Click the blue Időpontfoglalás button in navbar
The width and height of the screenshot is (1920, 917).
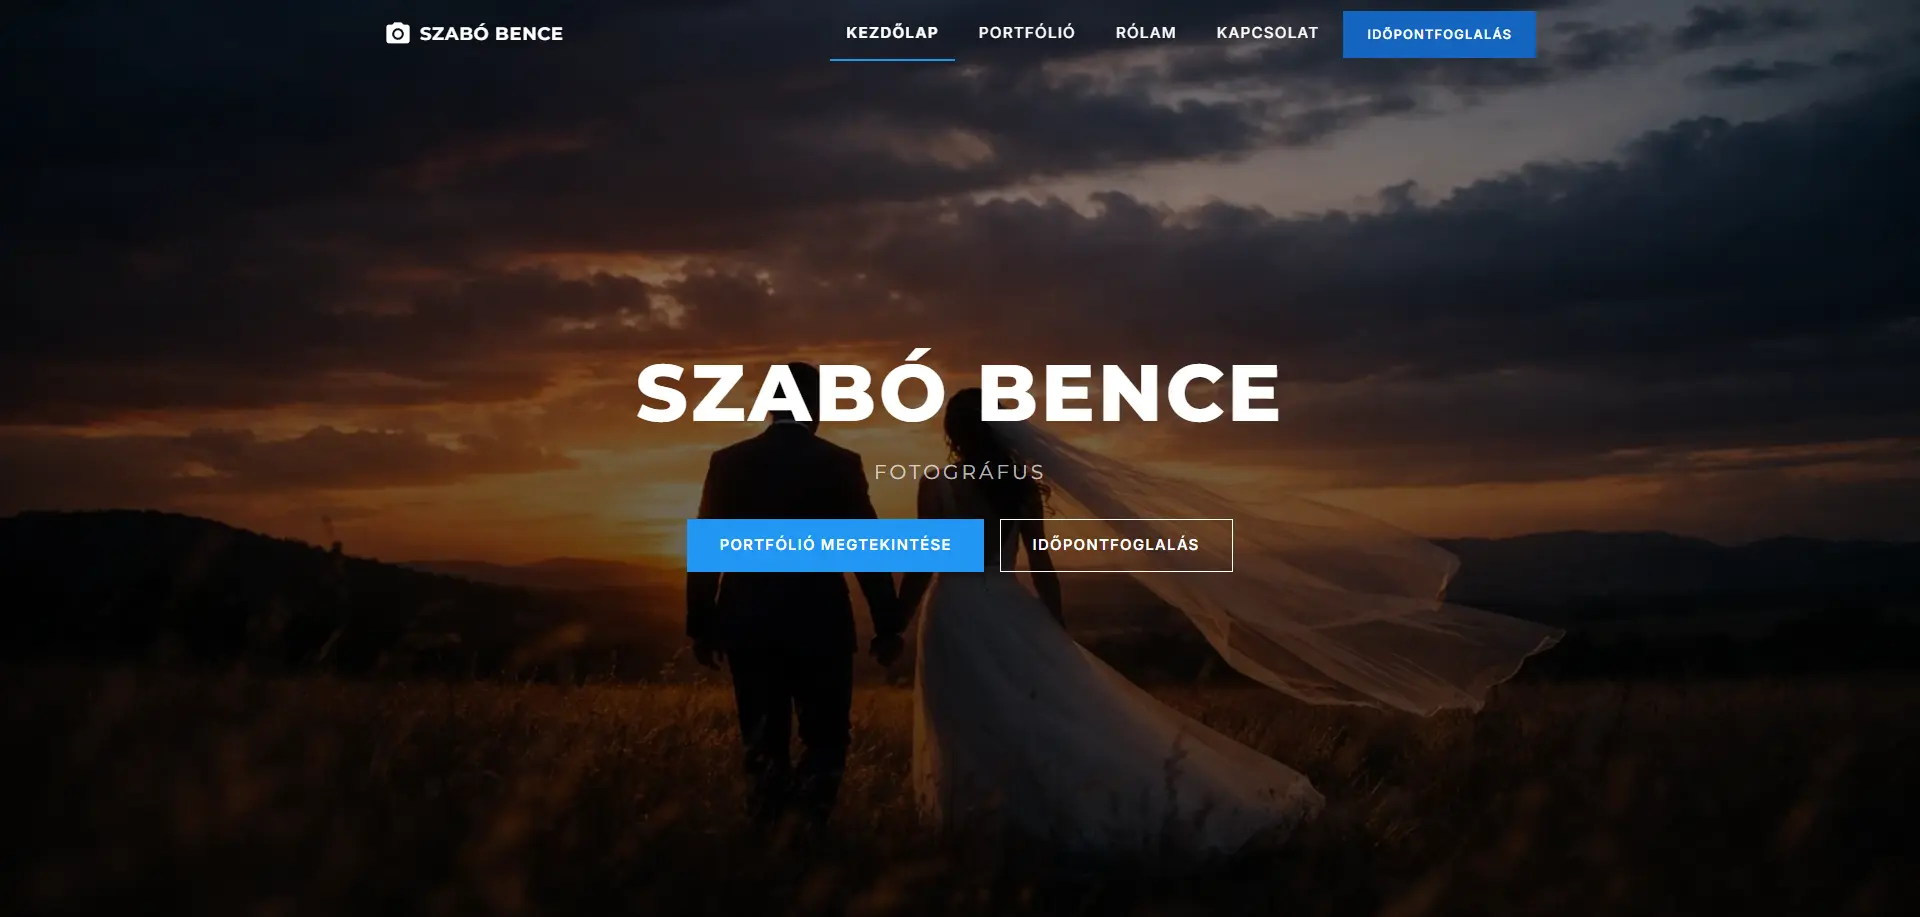tap(1439, 34)
